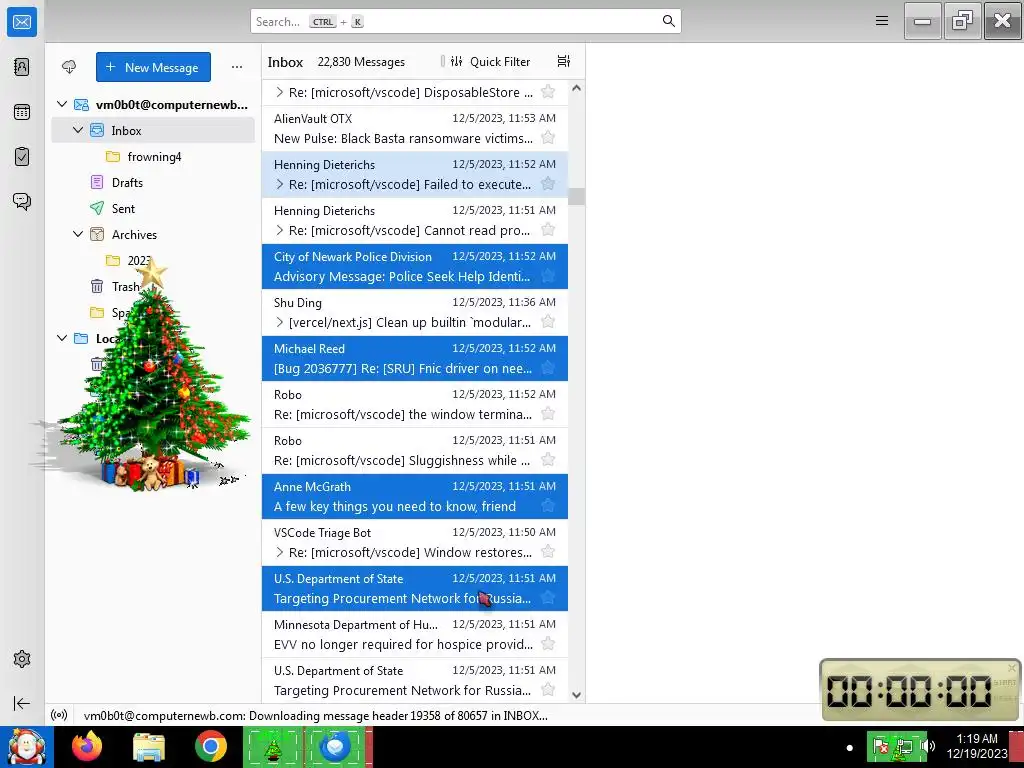Image resolution: width=1024 pixels, height=768 pixels.
Task: Switch to Thunderbird taskbar button
Action: tap(335, 746)
